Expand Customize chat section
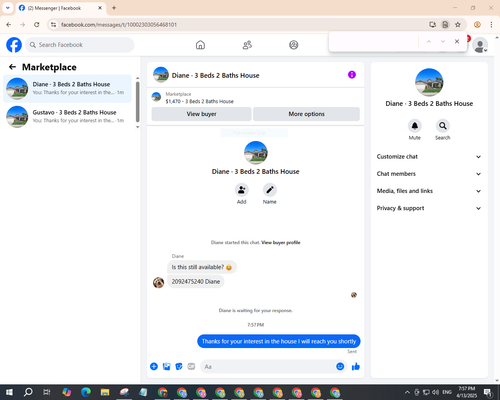The image size is (500, 400). click(429, 157)
